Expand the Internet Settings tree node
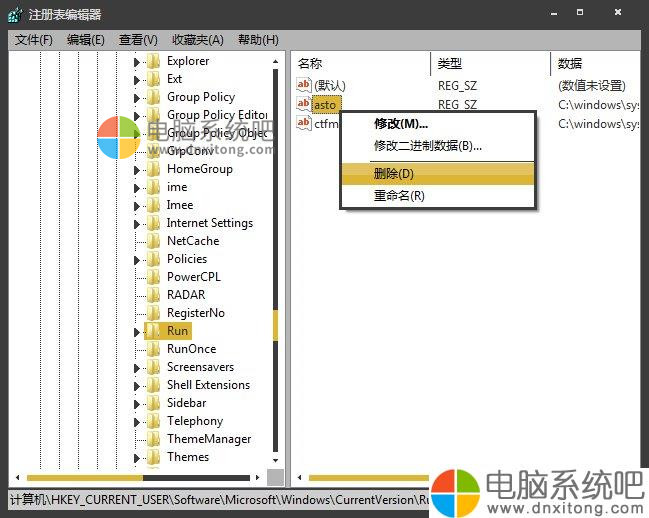Screen dimensions: 649x518 tap(137, 224)
